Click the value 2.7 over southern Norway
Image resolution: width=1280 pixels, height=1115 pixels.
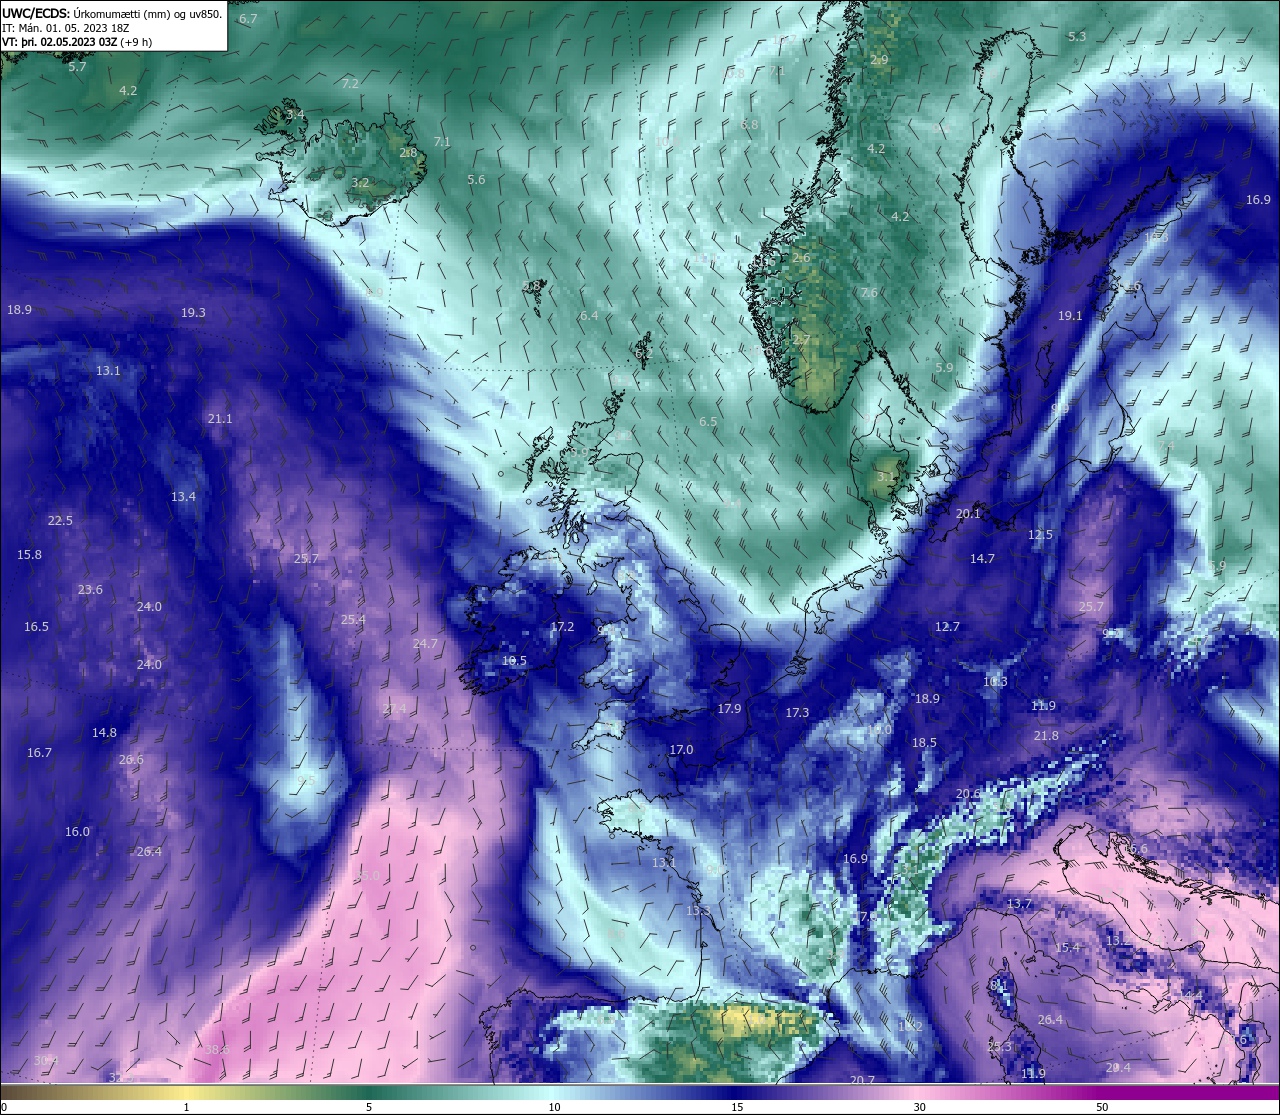pyautogui.click(x=801, y=340)
